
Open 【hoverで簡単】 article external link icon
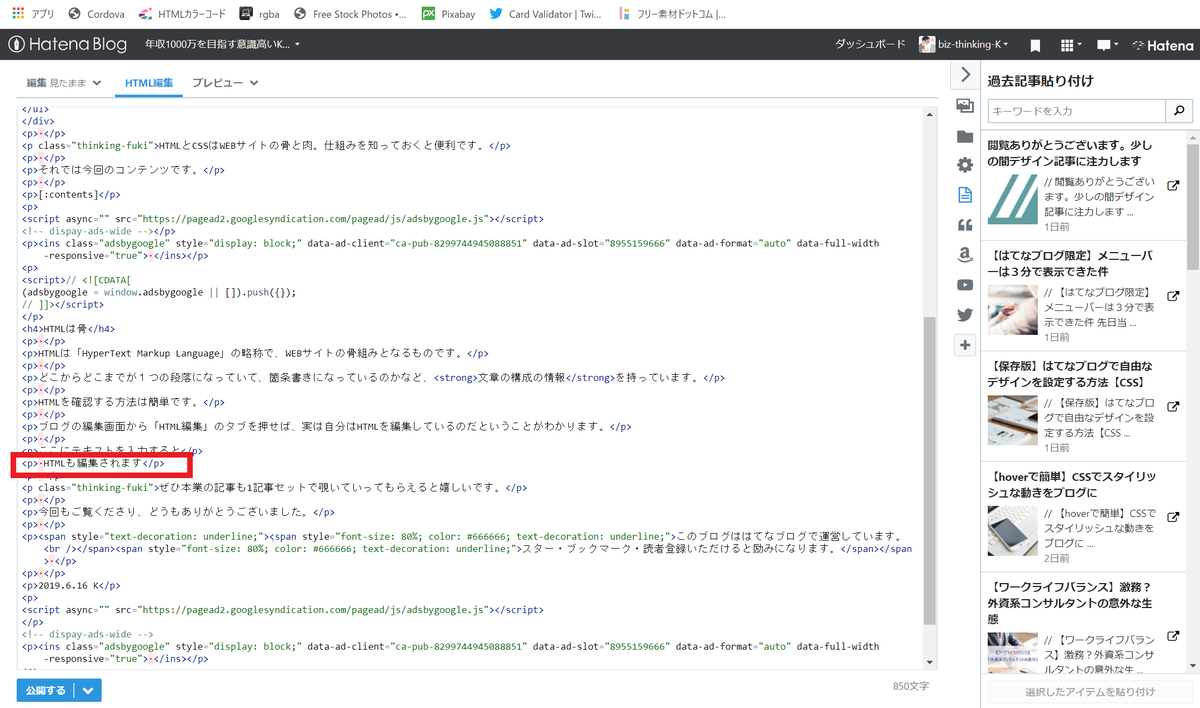[1173, 518]
